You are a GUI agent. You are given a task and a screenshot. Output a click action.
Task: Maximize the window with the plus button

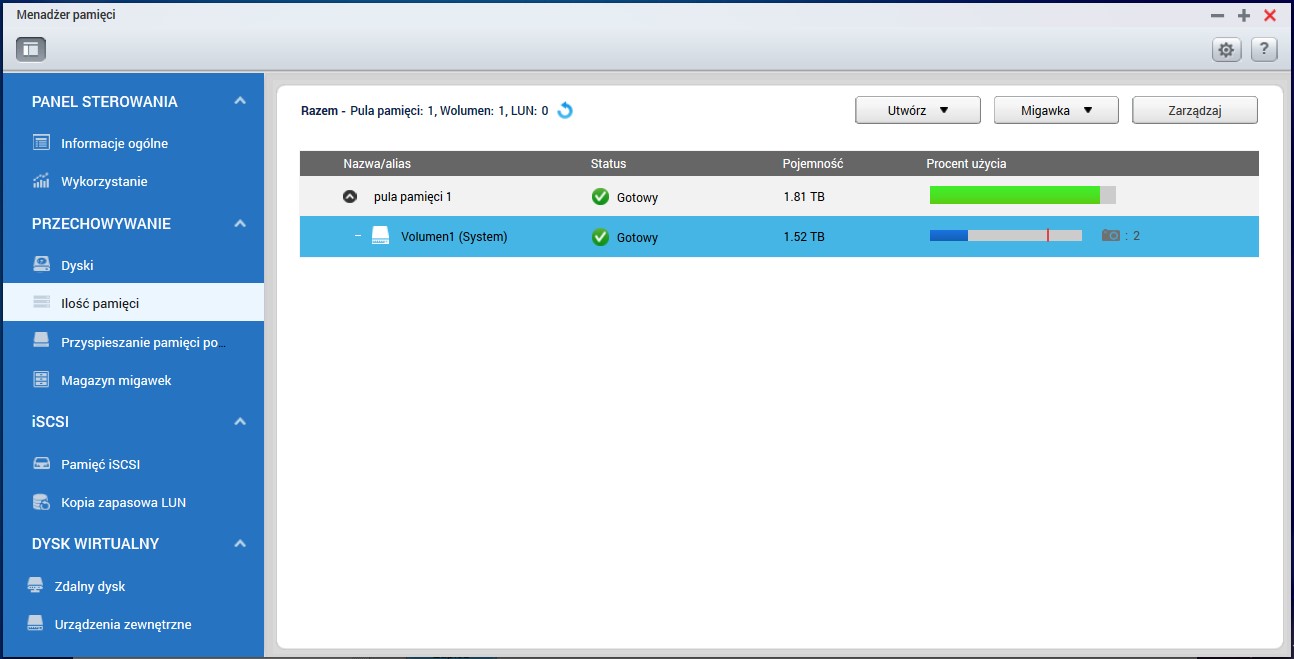pyautogui.click(x=1244, y=15)
